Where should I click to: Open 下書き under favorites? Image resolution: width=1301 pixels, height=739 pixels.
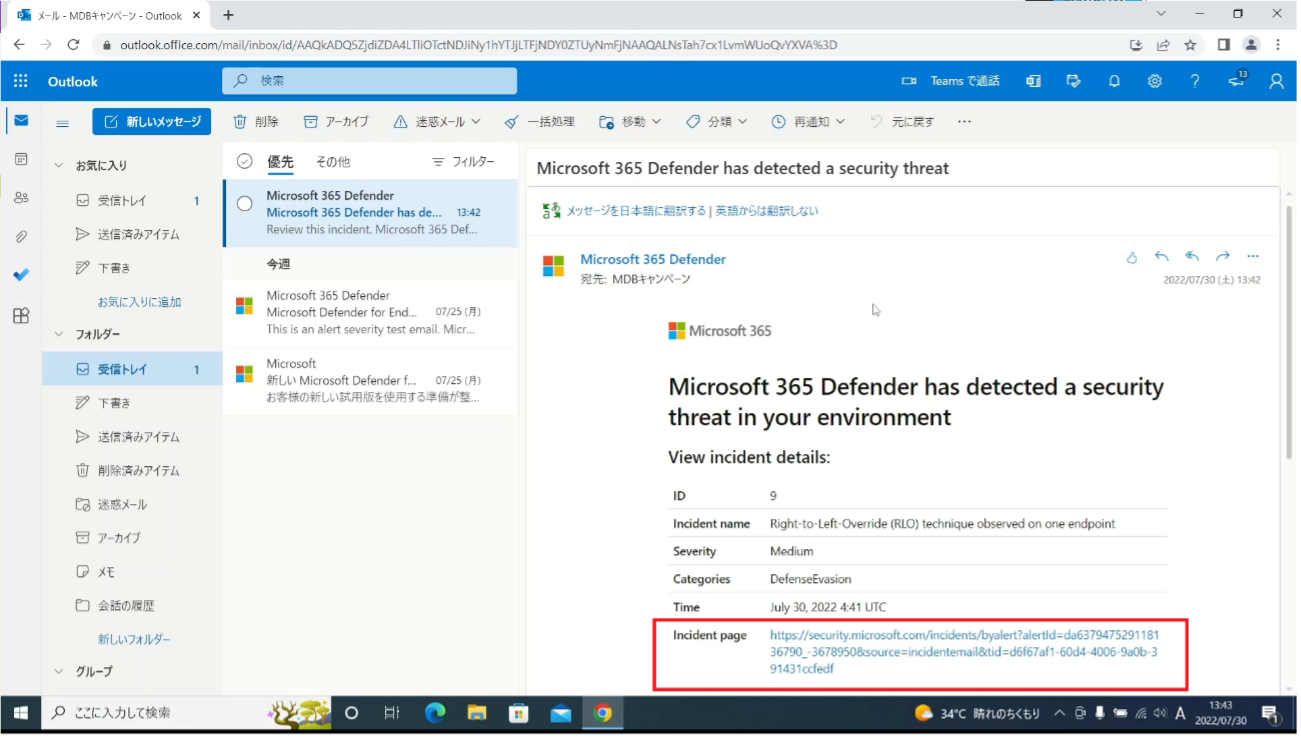[132, 268]
